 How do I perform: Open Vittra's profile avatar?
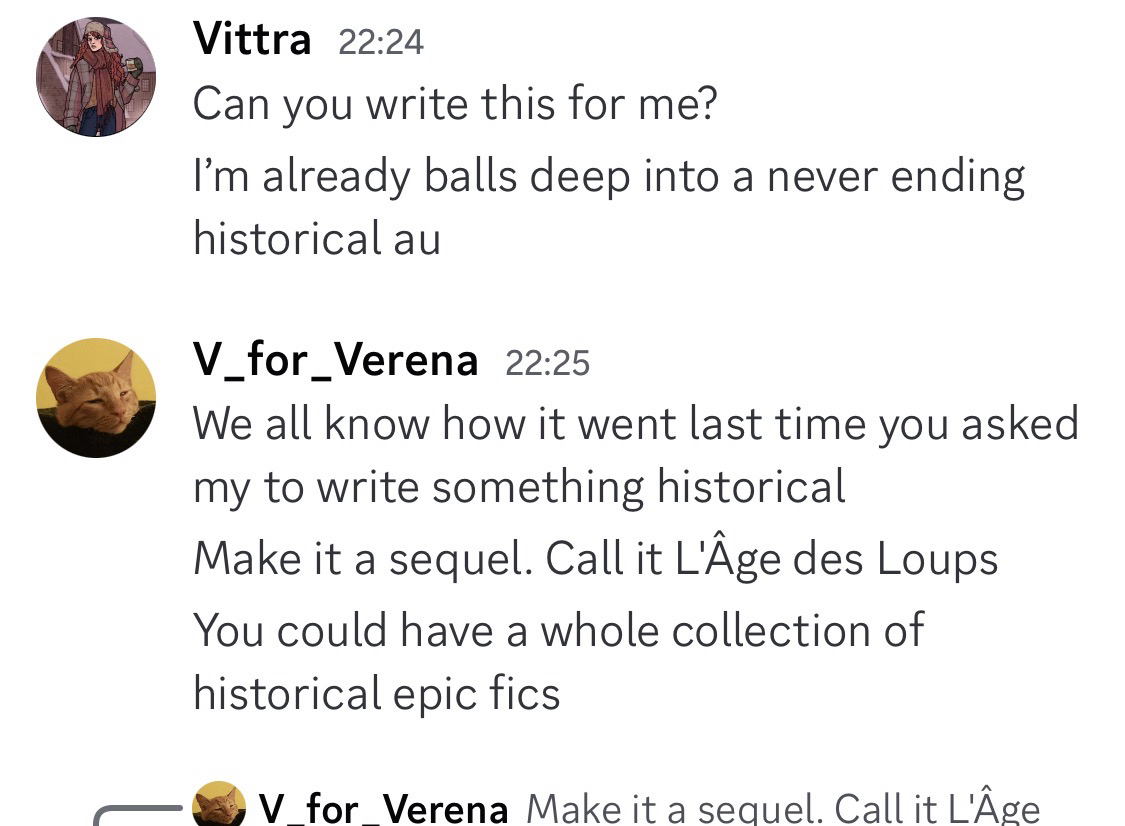pos(96,77)
